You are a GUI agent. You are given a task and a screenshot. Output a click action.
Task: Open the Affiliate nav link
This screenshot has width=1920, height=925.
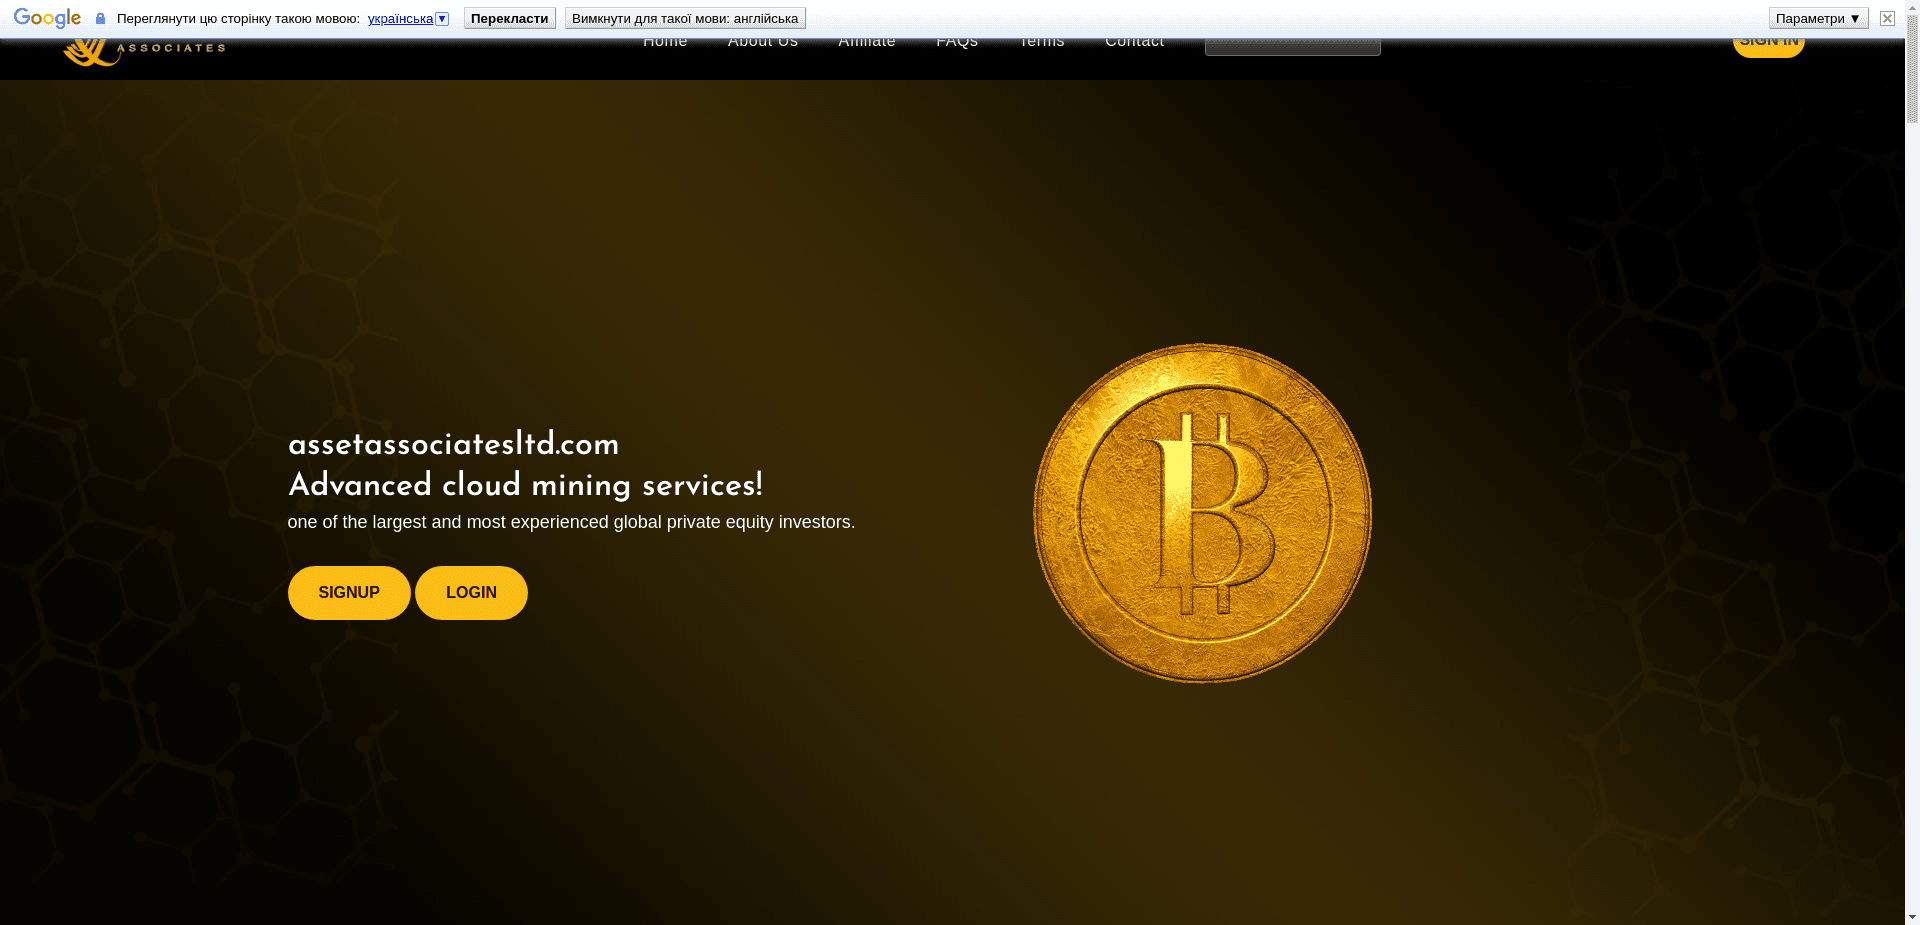point(866,43)
